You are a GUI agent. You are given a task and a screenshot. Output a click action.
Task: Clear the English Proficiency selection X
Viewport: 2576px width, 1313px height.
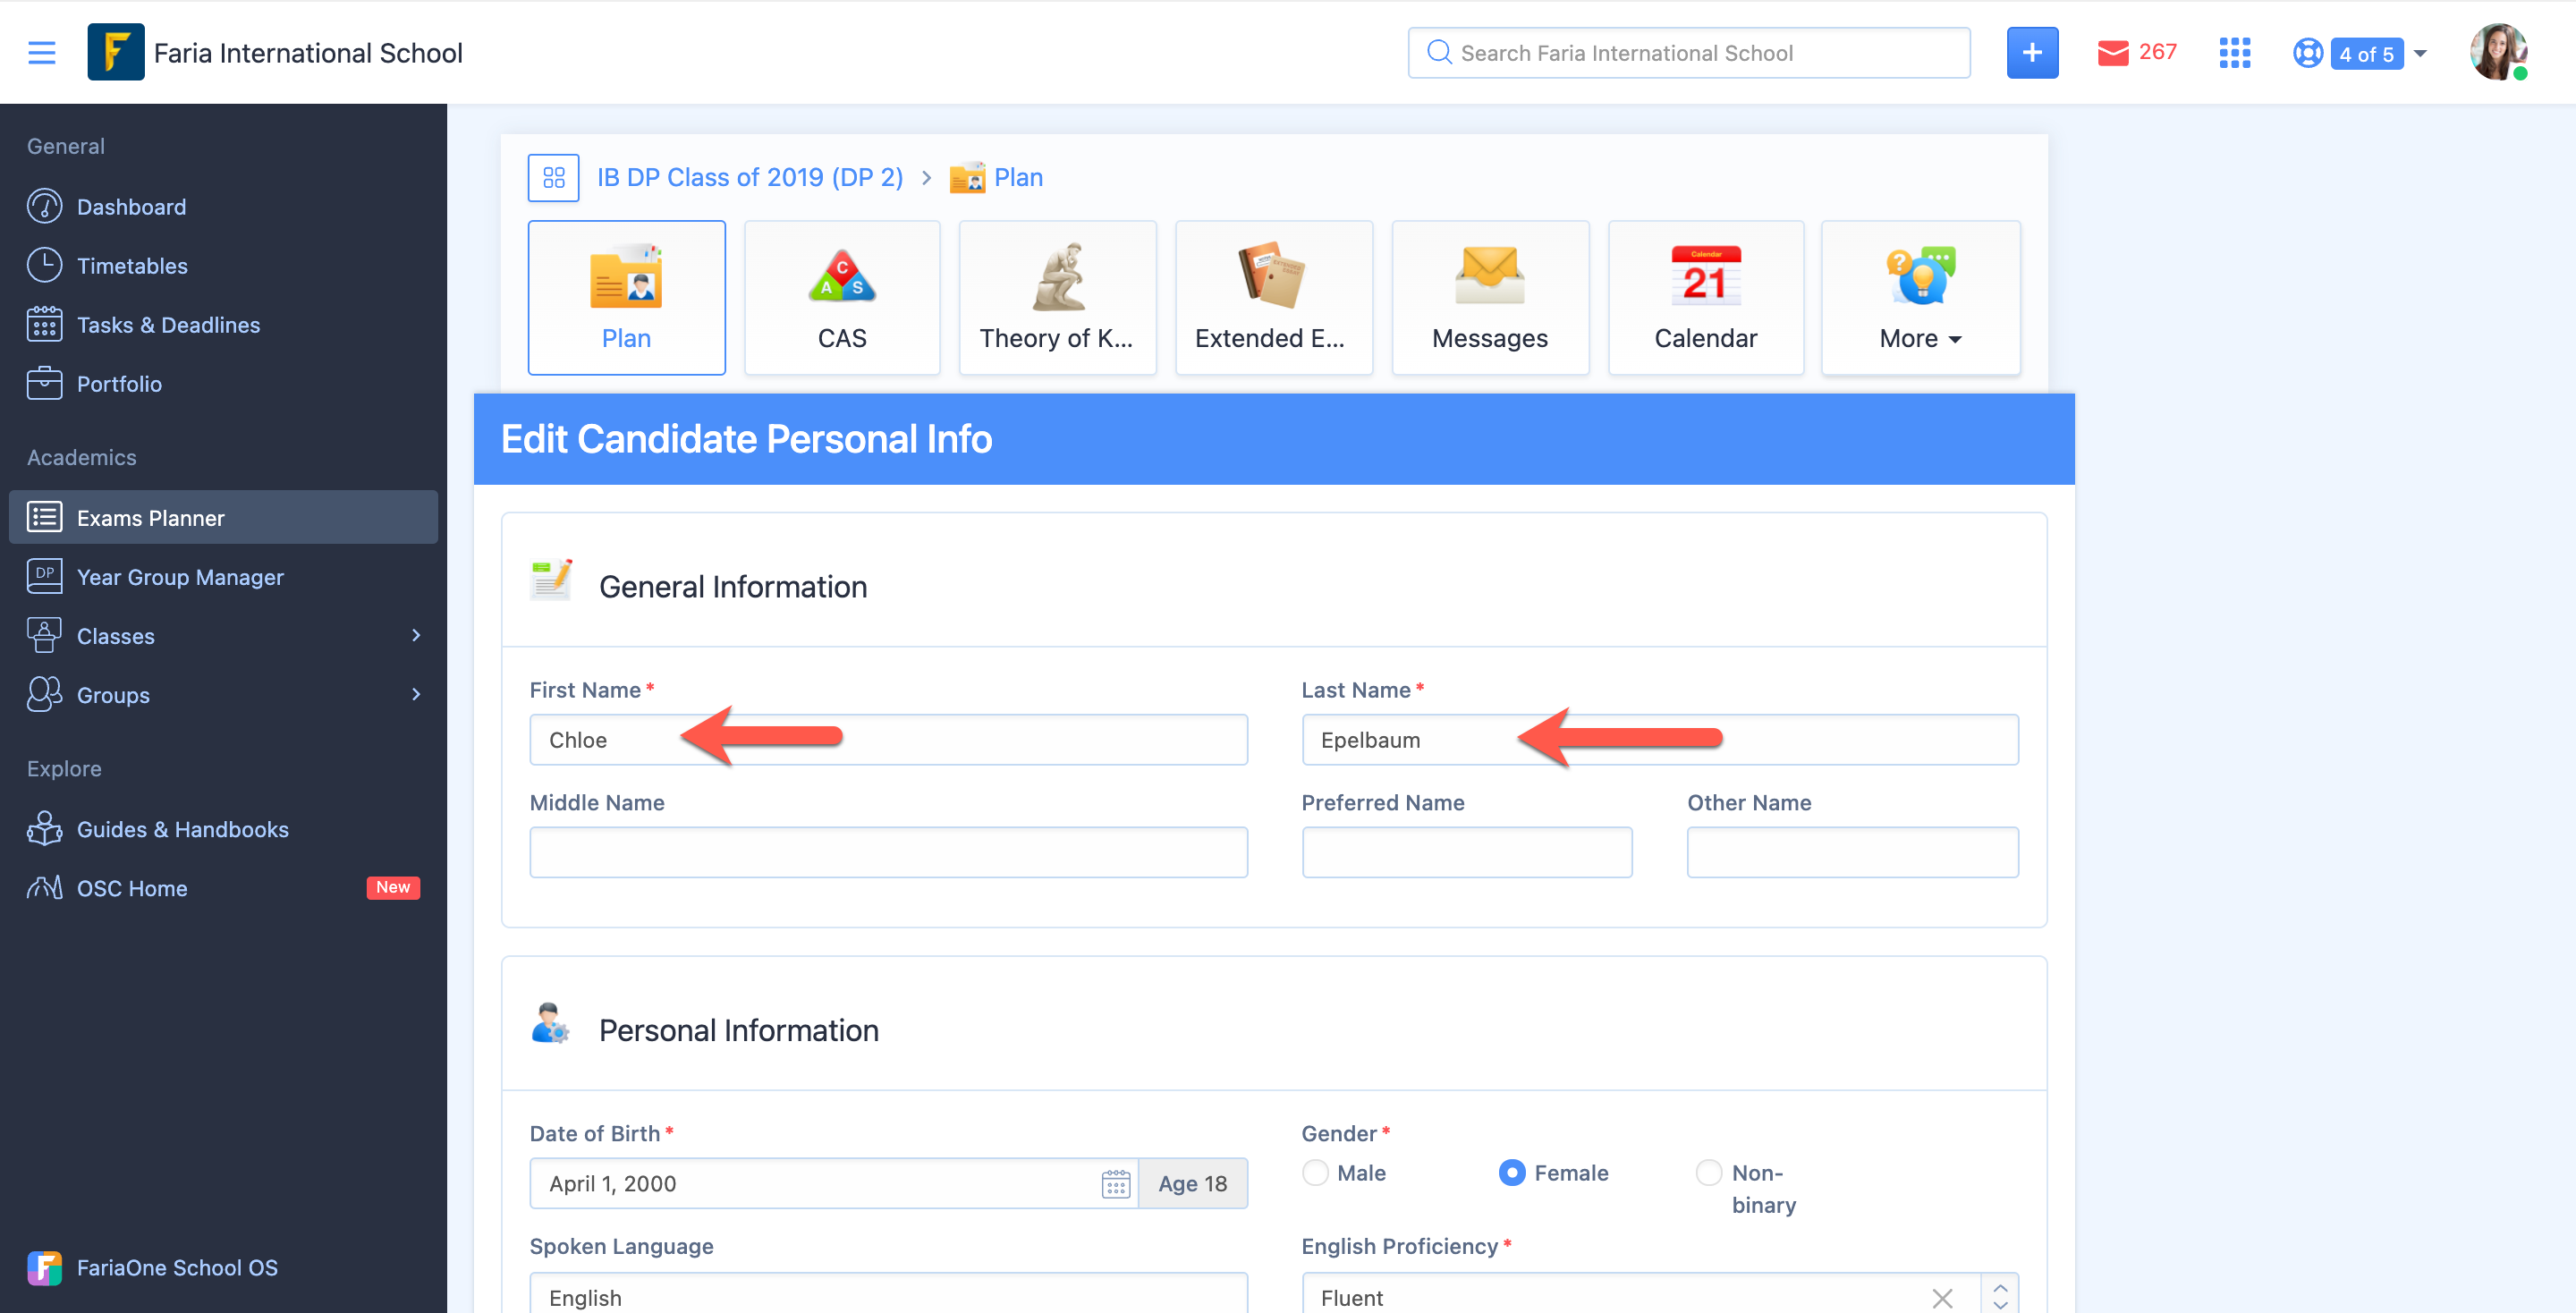1942,1298
